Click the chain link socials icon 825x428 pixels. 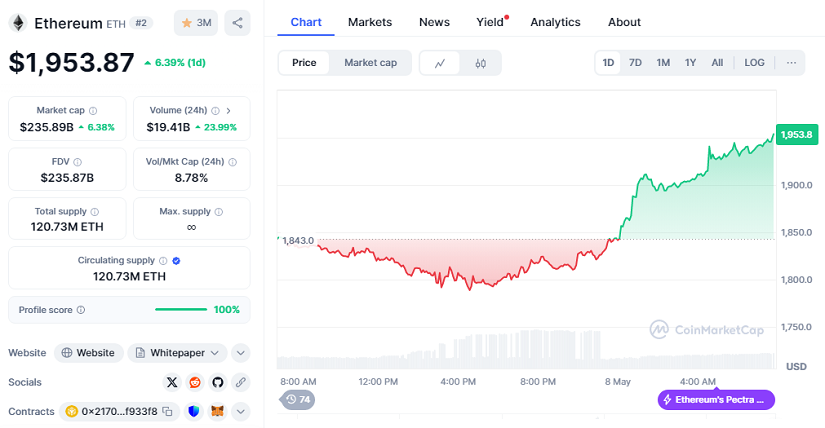pyautogui.click(x=240, y=382)
